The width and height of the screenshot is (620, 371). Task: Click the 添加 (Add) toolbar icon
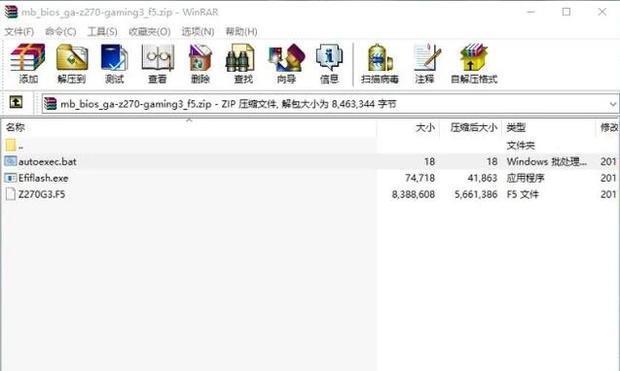pos(28,63)
